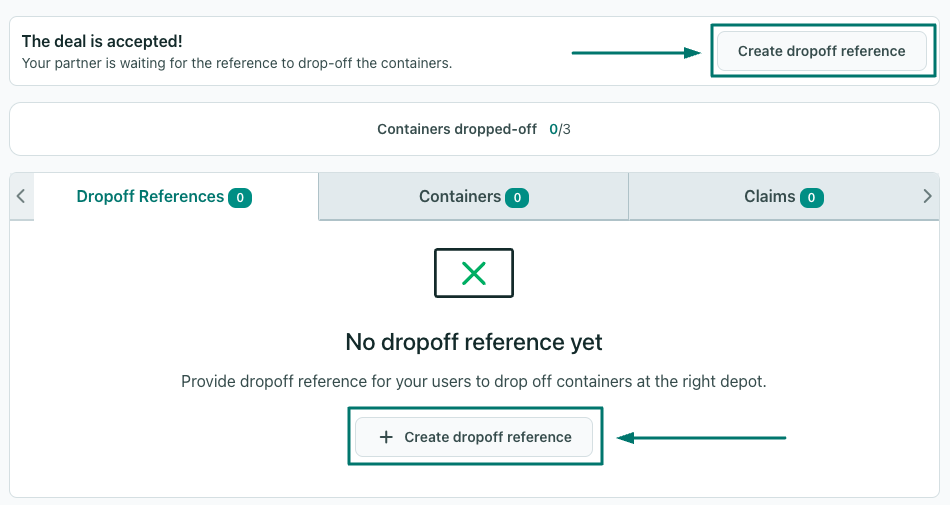
Task: Click the green arrow pointing at lower button
Action: click(701, 437)
